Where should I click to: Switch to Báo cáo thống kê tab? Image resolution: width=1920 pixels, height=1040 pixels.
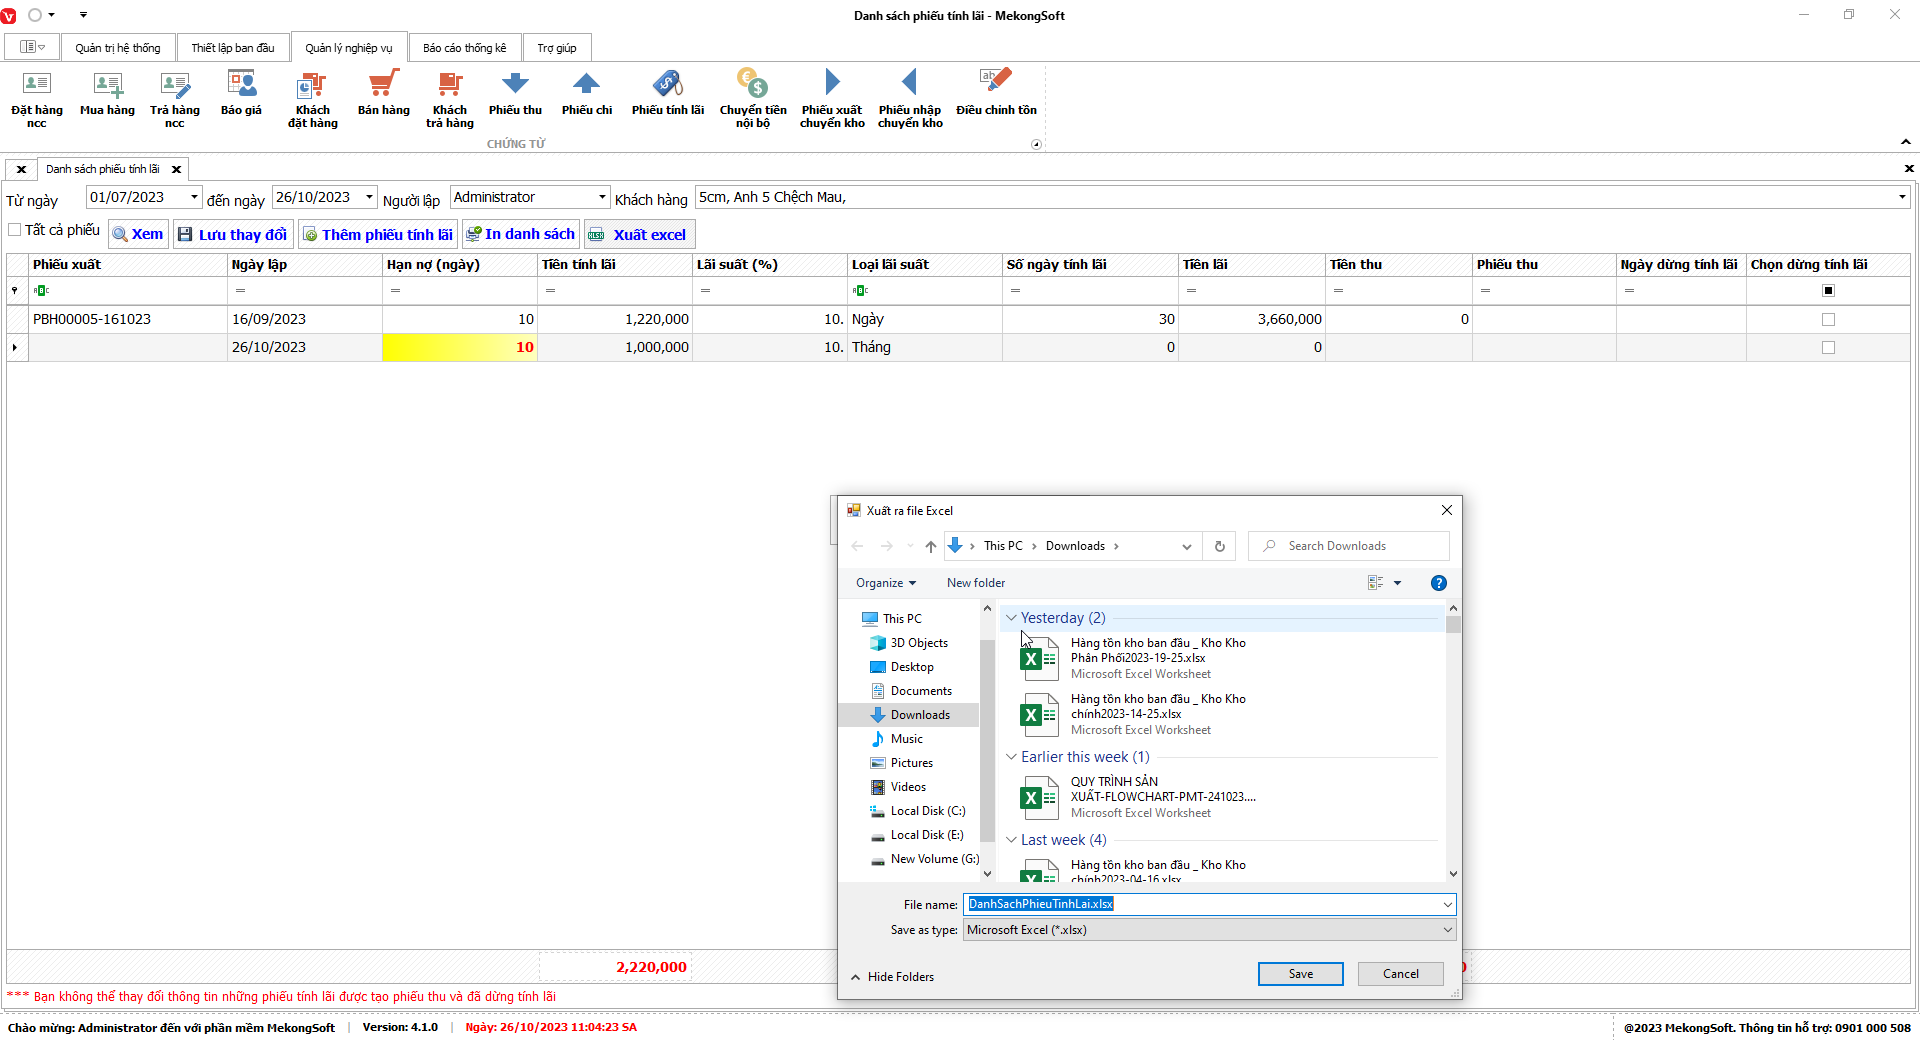point(464,48)
